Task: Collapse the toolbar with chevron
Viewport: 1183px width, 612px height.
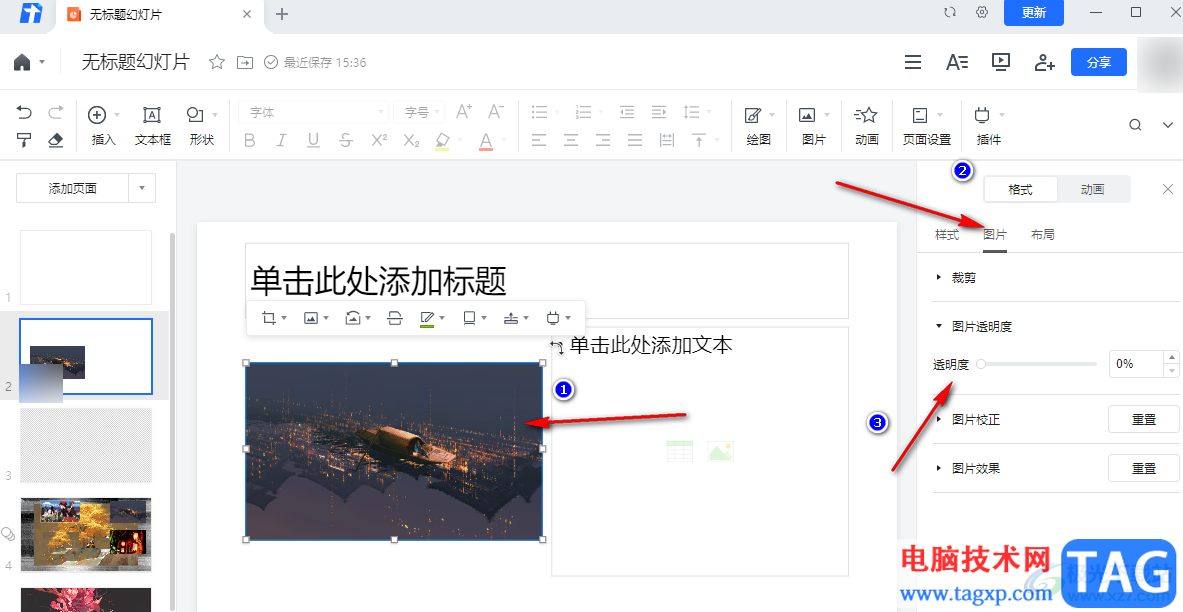Action: coord(1168,125)
